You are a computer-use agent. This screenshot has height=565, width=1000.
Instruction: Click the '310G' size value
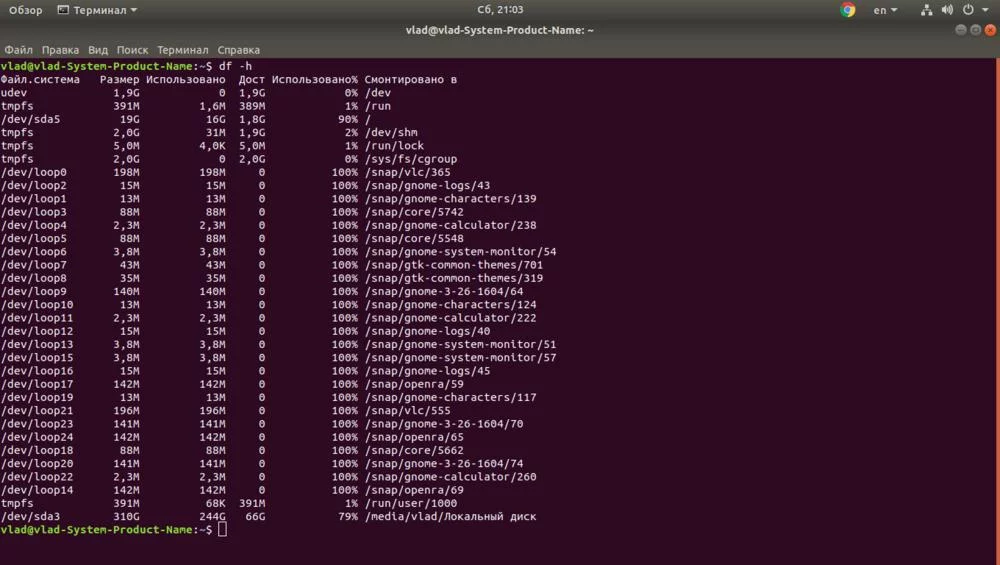126,517
